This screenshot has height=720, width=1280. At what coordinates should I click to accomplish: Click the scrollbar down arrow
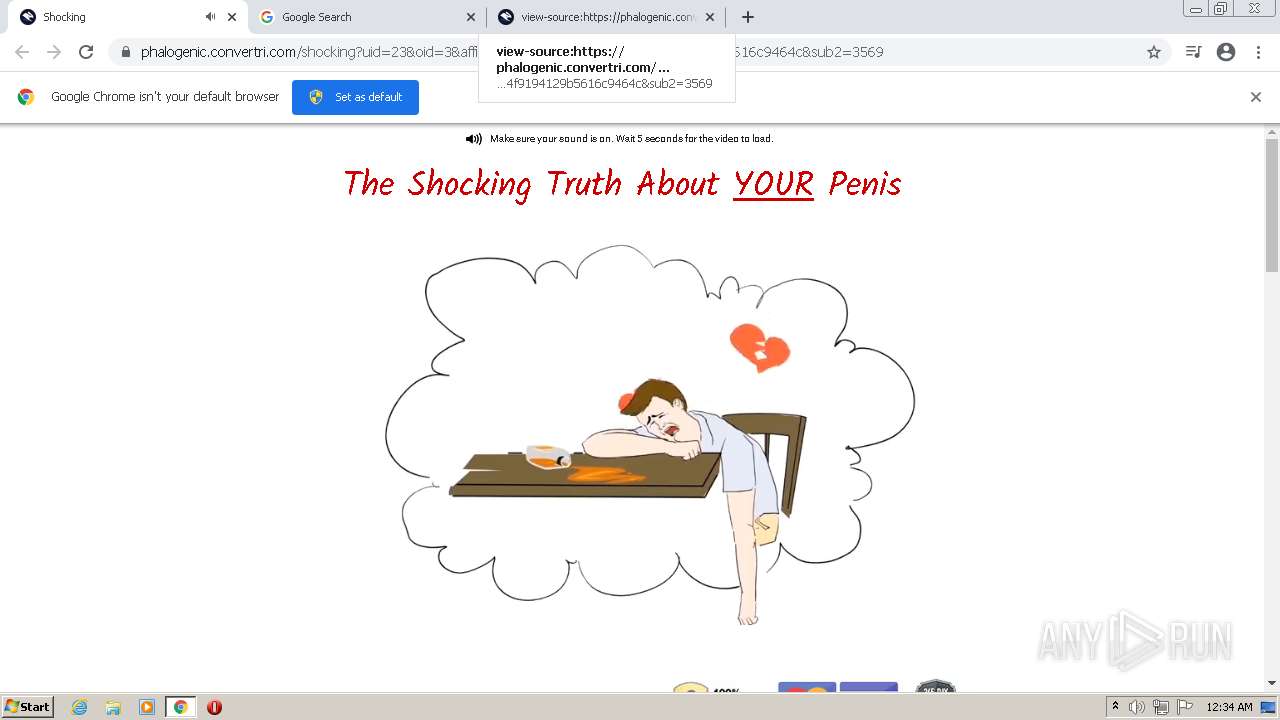point(1272,683)
